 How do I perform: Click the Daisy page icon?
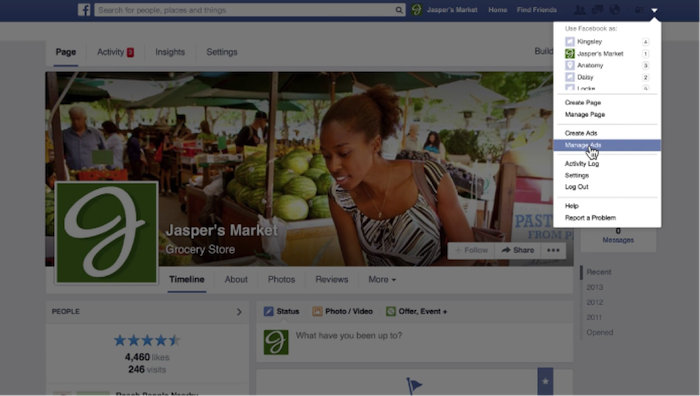click(x=570, y=77)
